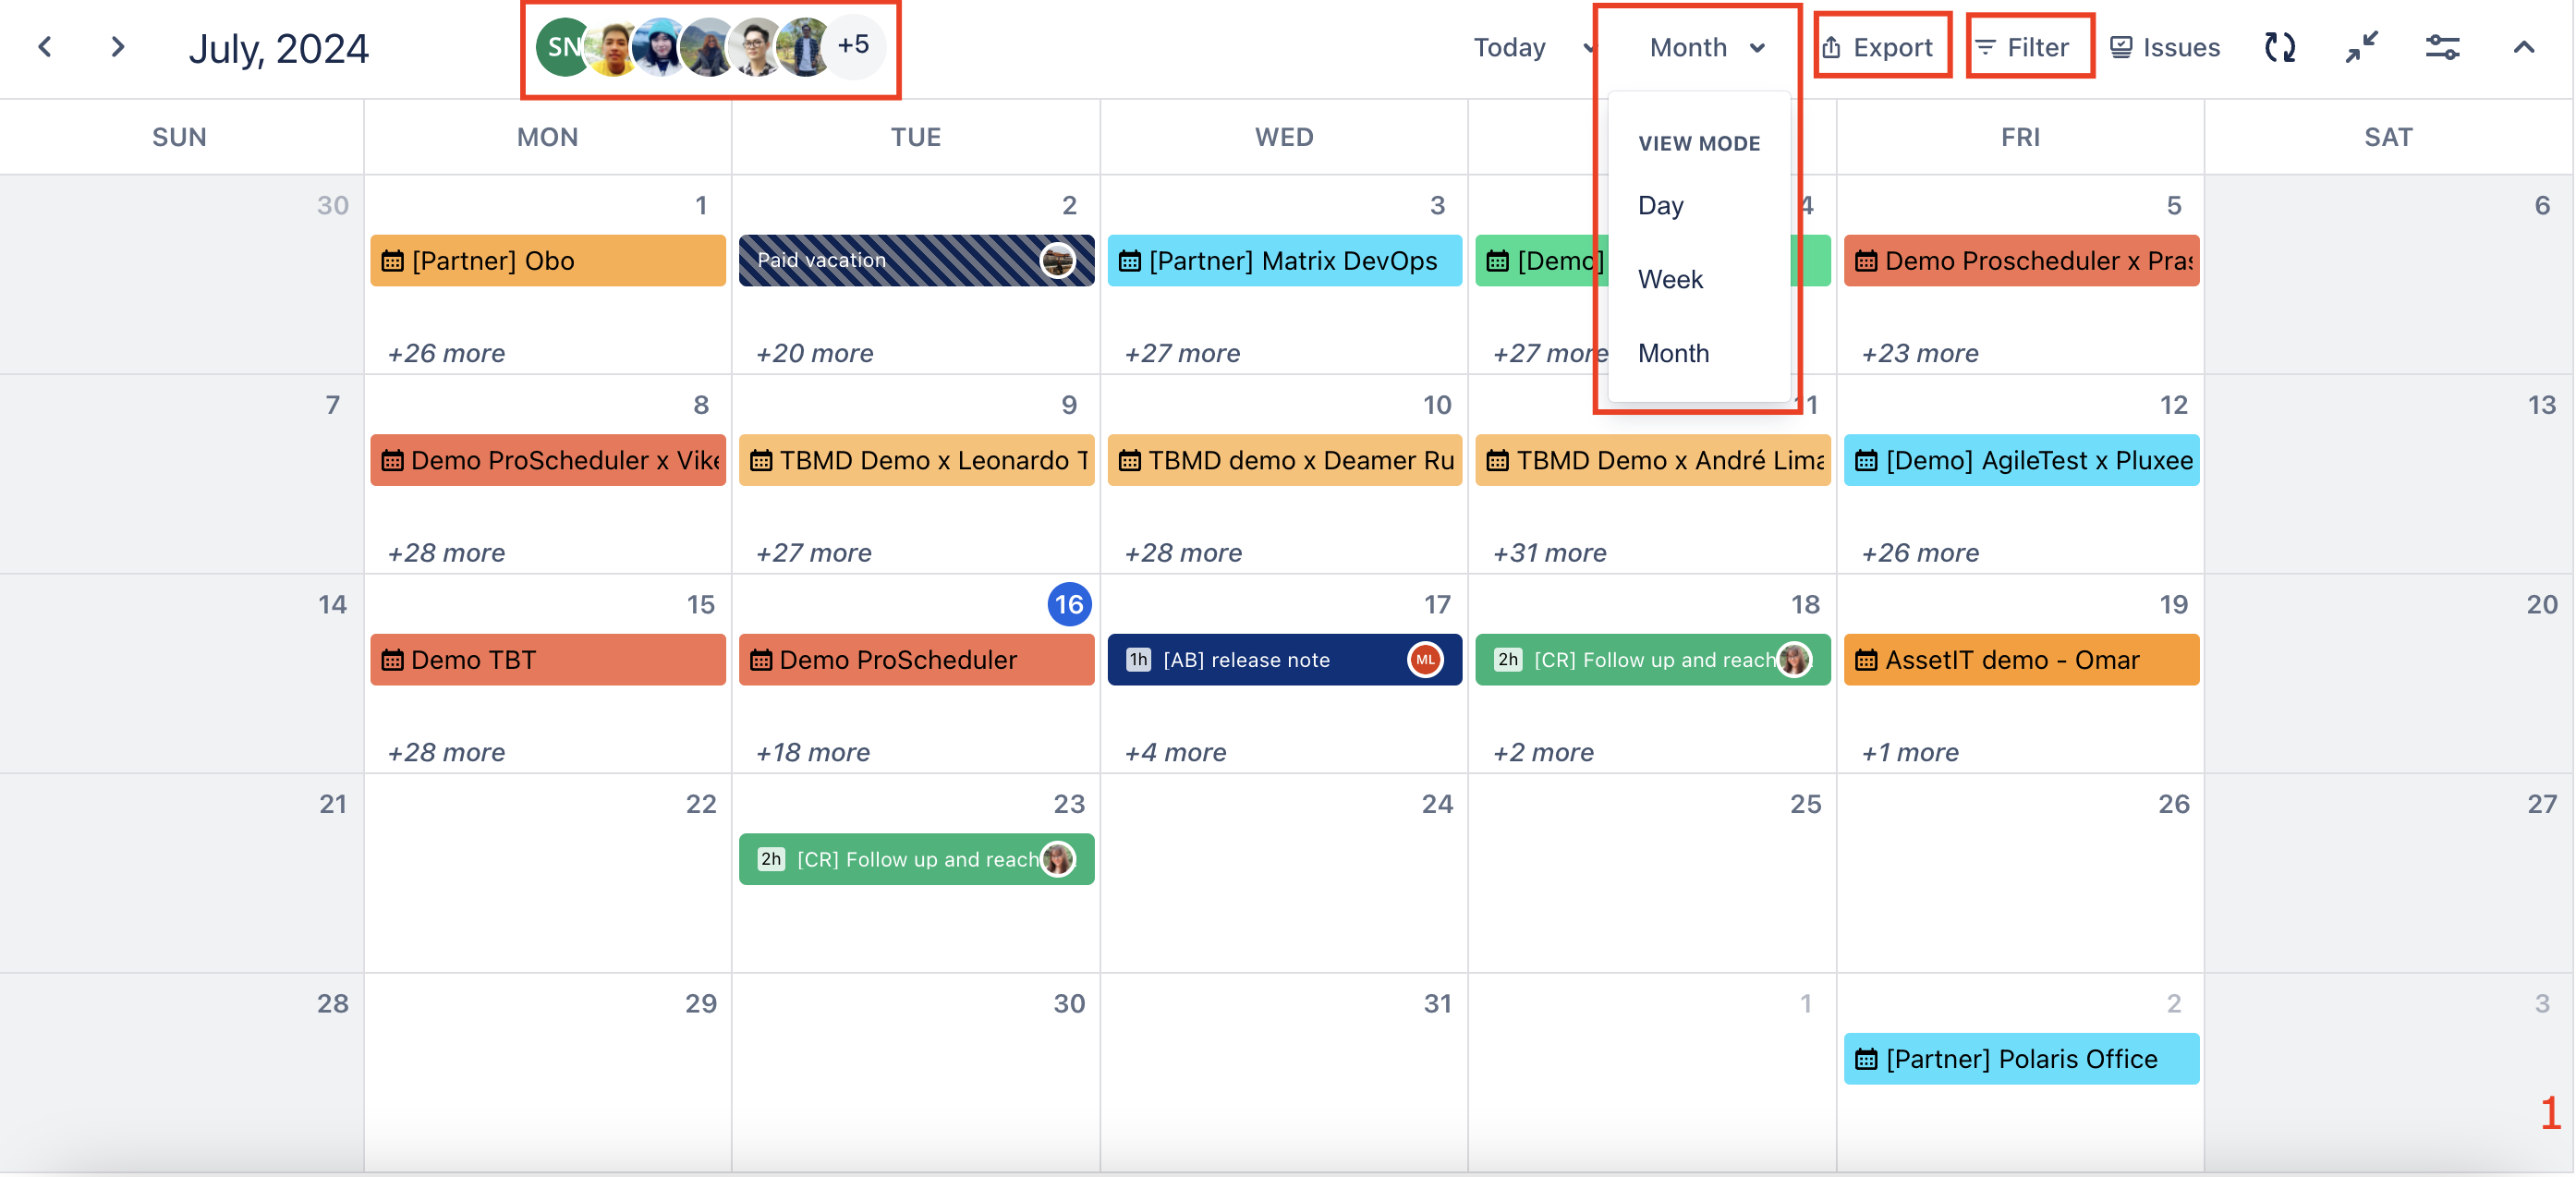Click the refresh sync icon
This screenshot has width=2576, height=1177.
[x=2279, y=47]
